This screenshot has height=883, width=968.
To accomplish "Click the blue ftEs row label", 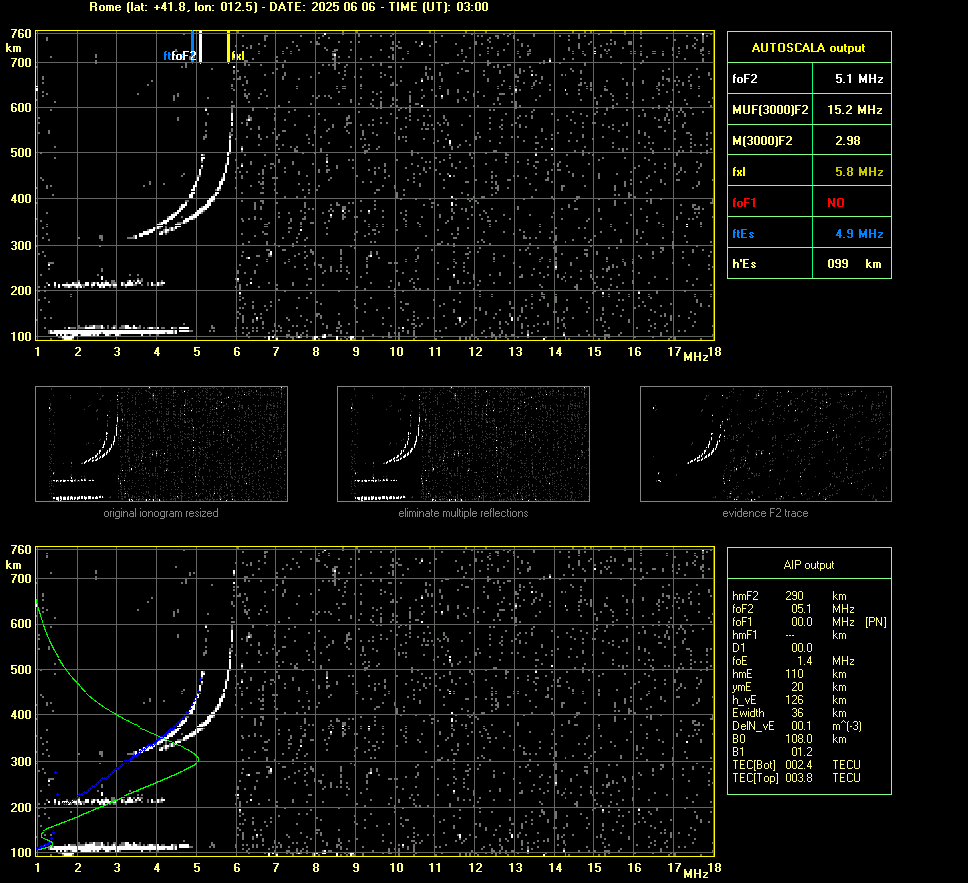I will (x=743, y=233).
